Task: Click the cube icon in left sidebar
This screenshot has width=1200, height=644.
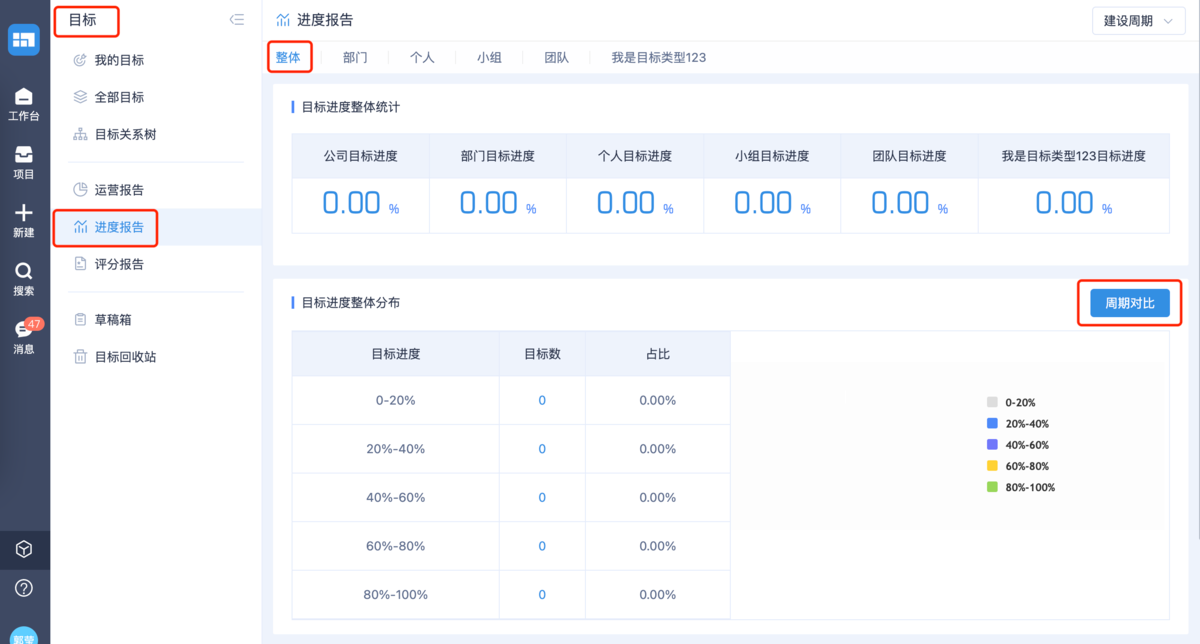Action: point(24,549)
